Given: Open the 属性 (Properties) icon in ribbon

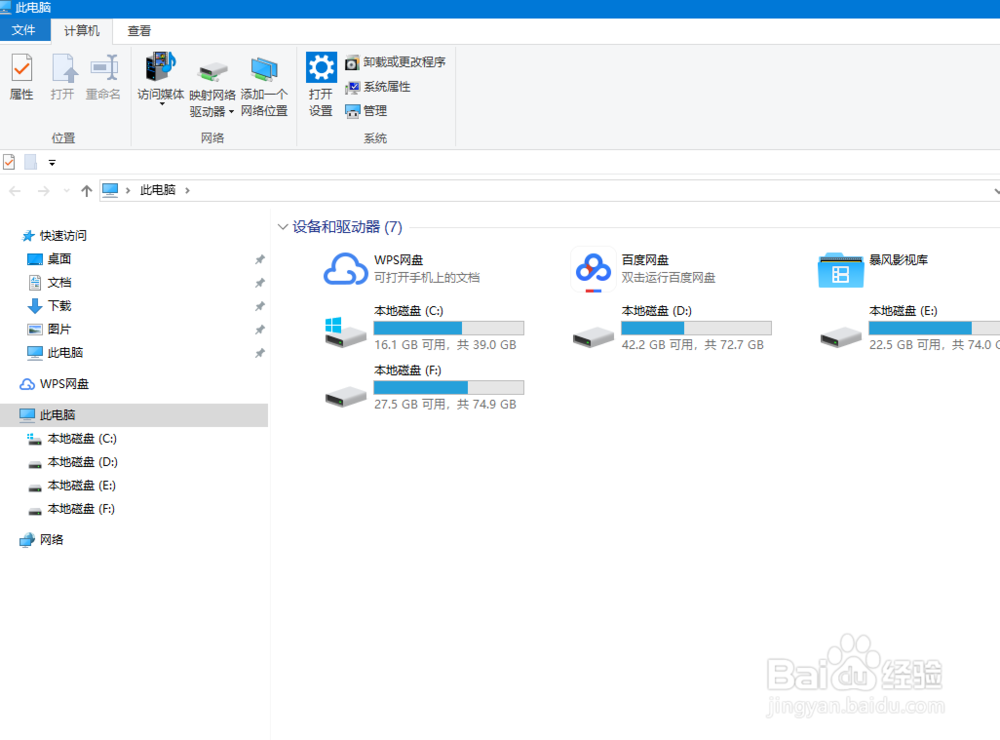Looking at the screenshot, I should pyautogui.click(x=21, y=77).
